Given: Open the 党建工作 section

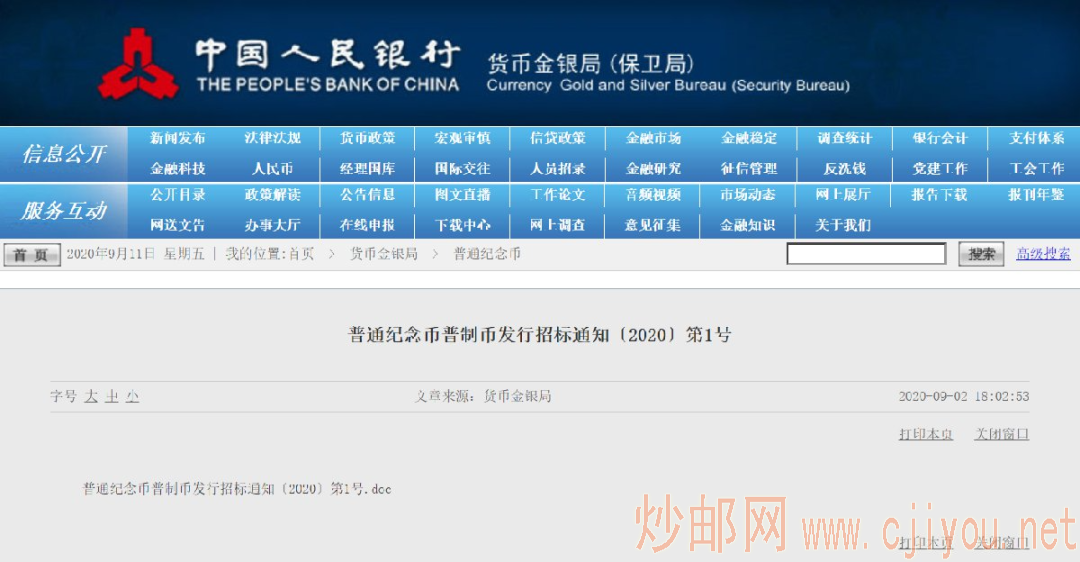Looking at the screenshot, I should pyautogui.click(x=940, y=169).
